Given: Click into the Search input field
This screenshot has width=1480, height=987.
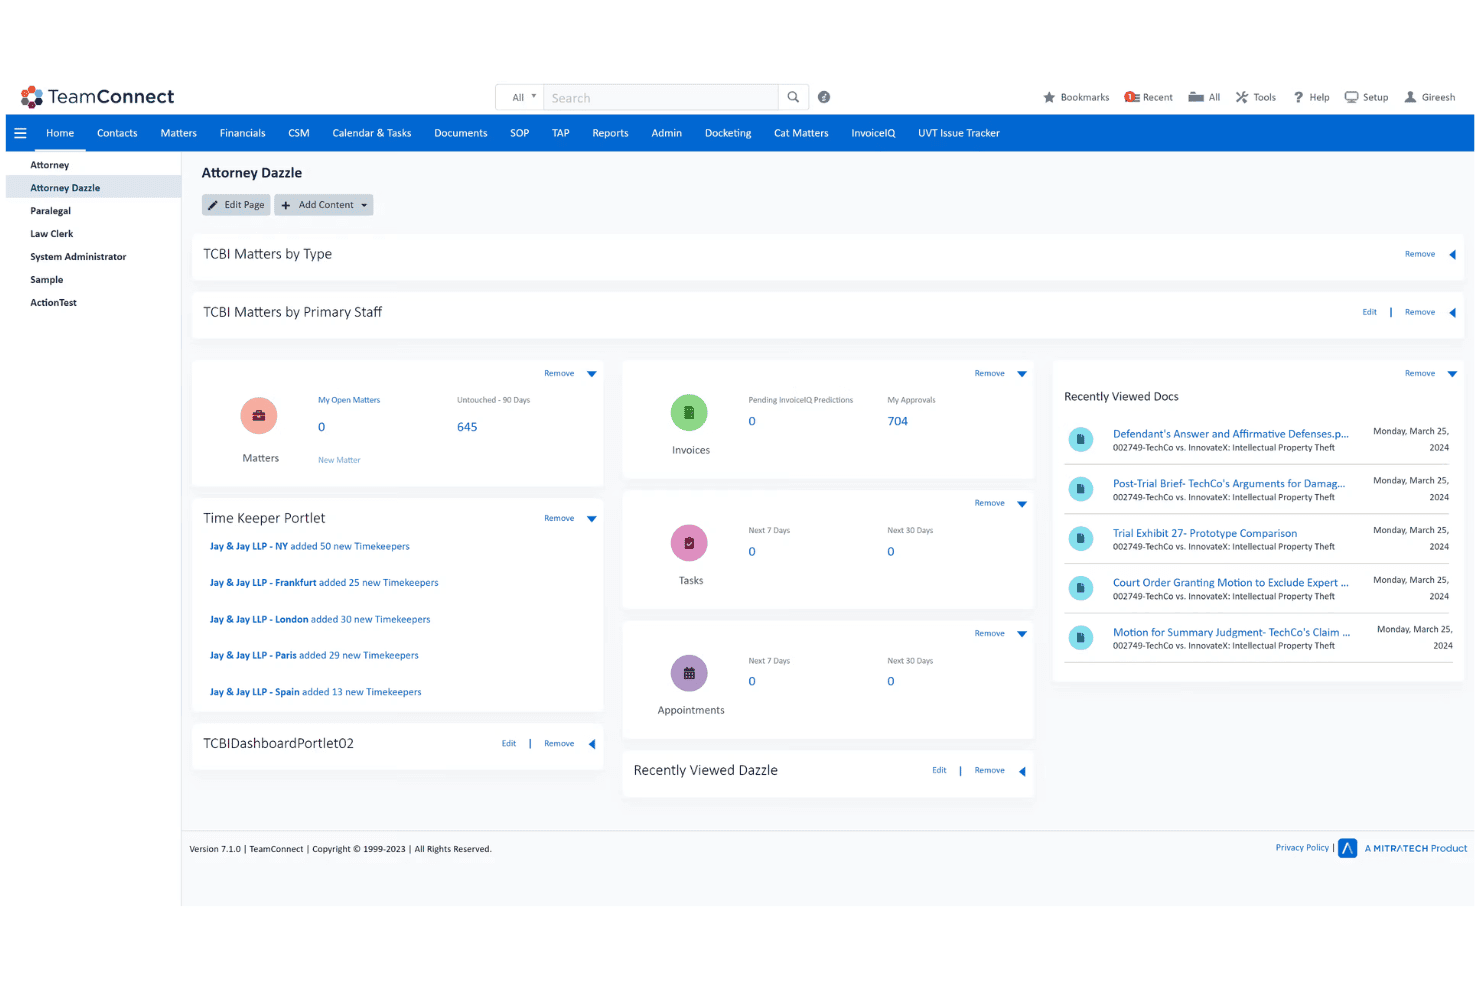Looking at the screenshot, I should (661, 97).
